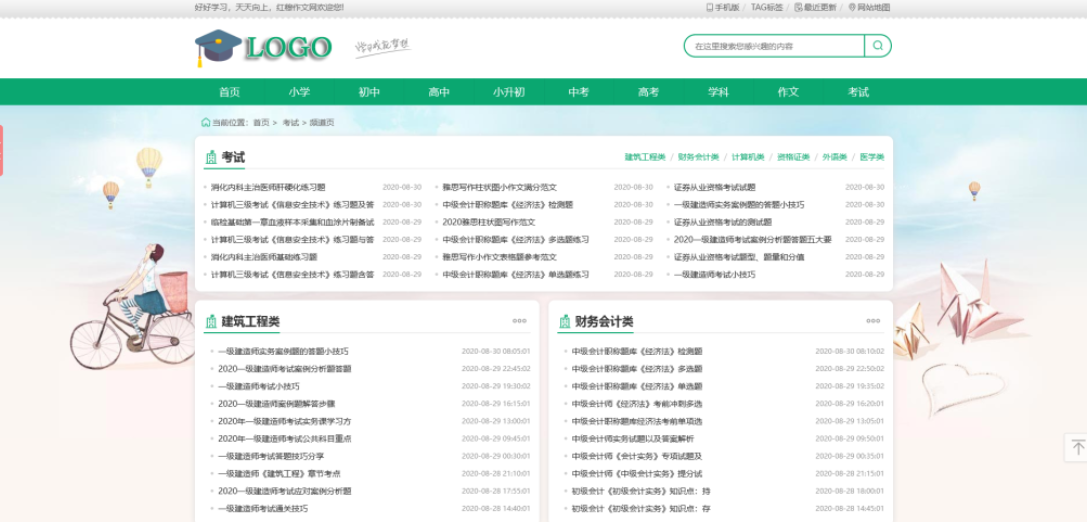1087x532 pixels.
Task: Expand more items in 财务会计类 panel
Action: [x=873, y=321]
